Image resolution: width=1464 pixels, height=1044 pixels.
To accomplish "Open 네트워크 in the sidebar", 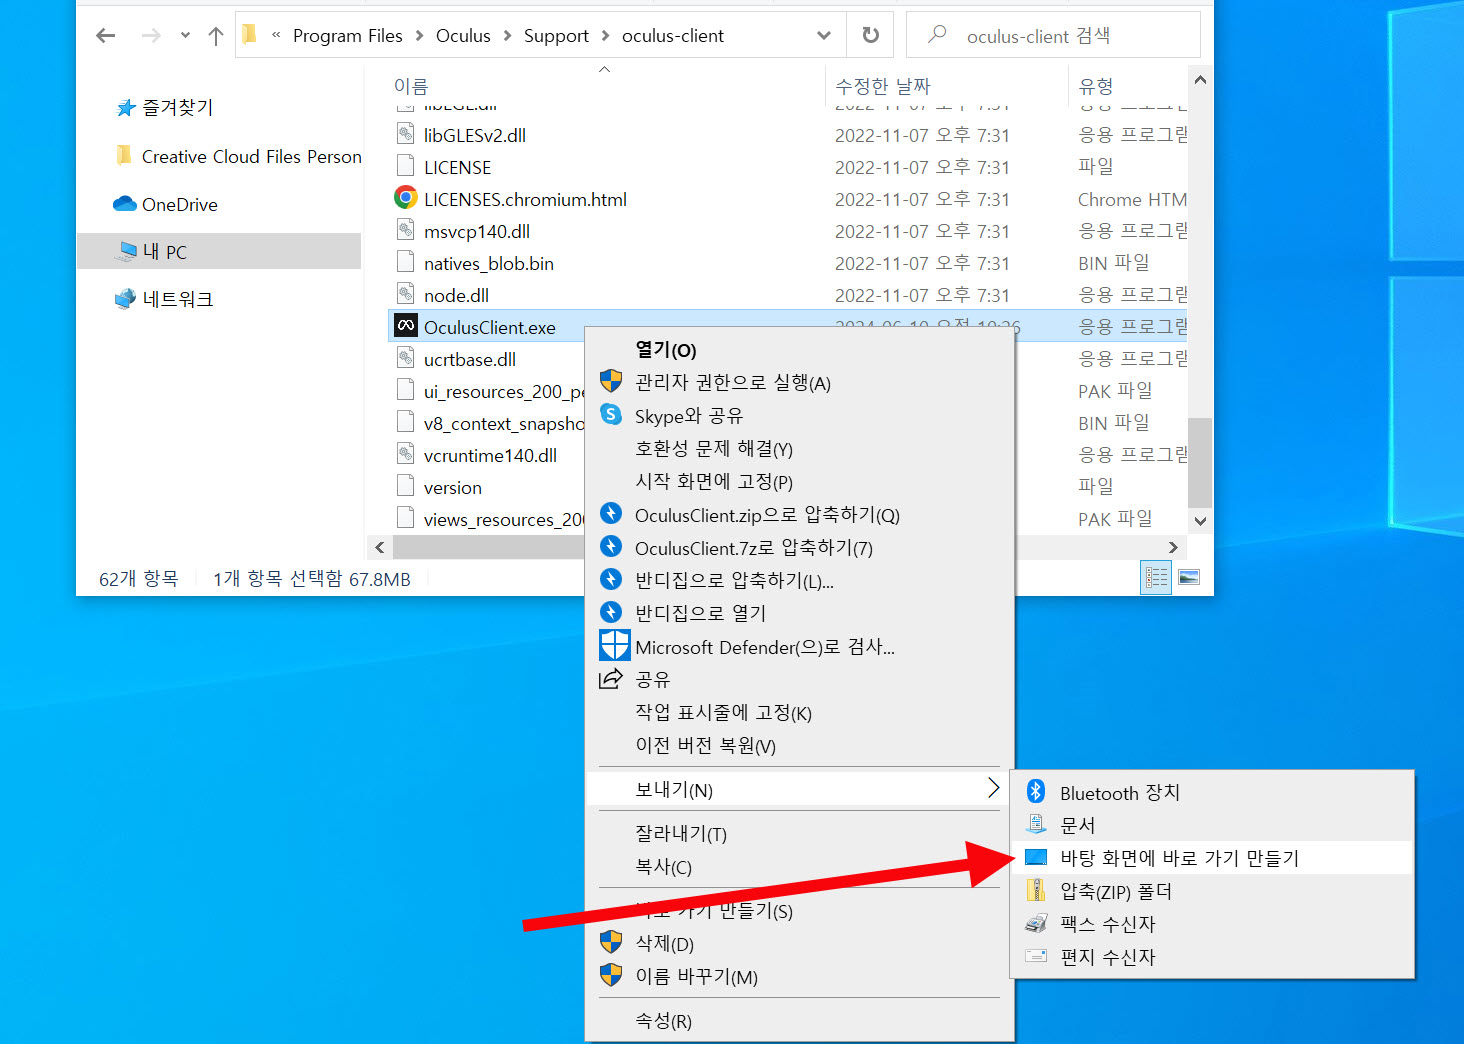I will coord(164,299).
